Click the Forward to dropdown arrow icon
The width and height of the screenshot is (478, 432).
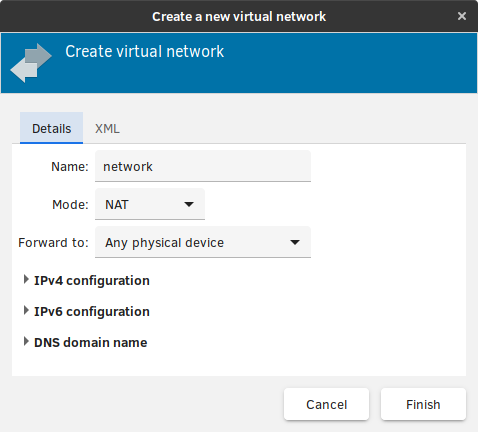pos(295,242)
